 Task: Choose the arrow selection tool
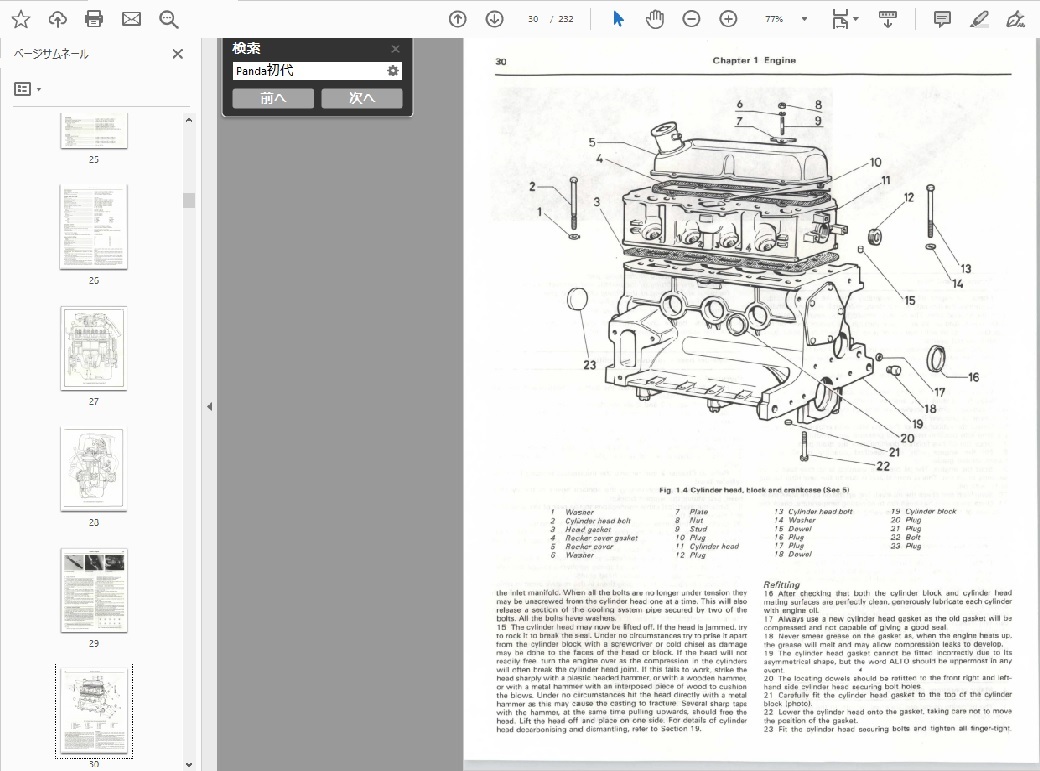pos(618,19)
